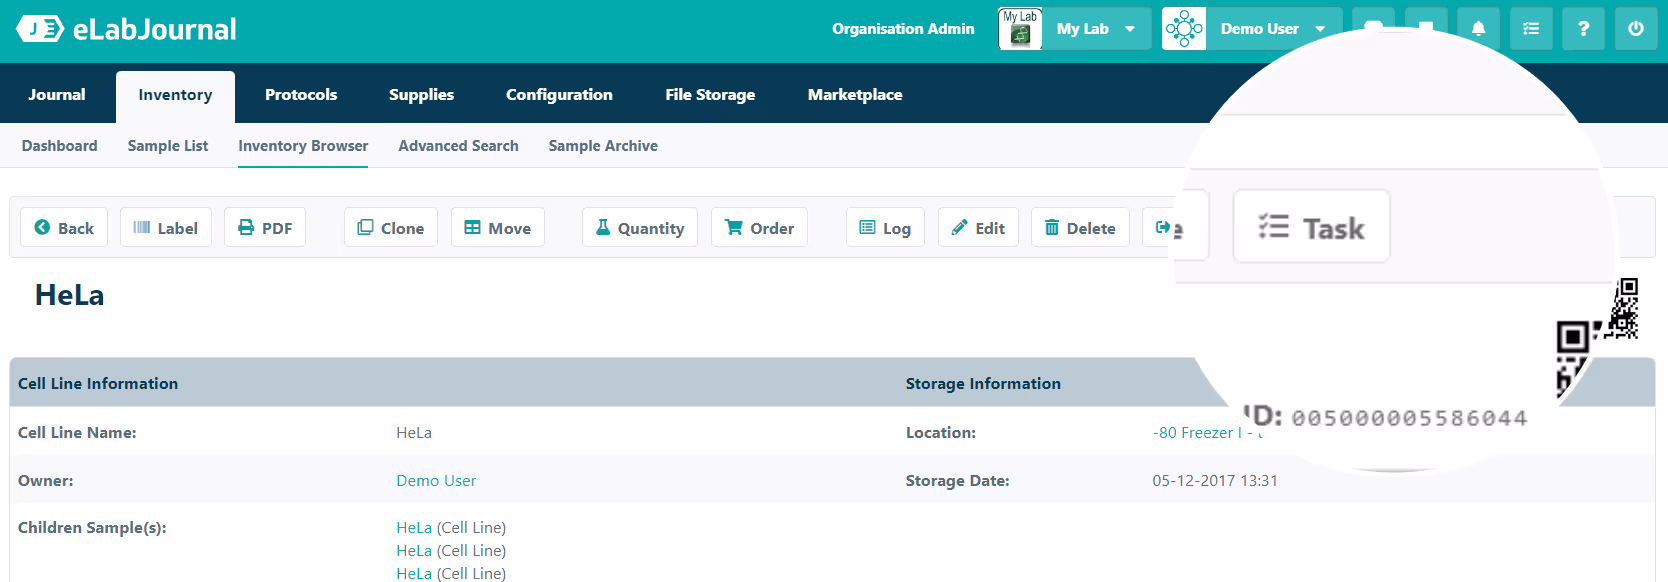Viewport: 1668px width, 582px height.
Task: Open the task list icon in header
Action: 1530,29
